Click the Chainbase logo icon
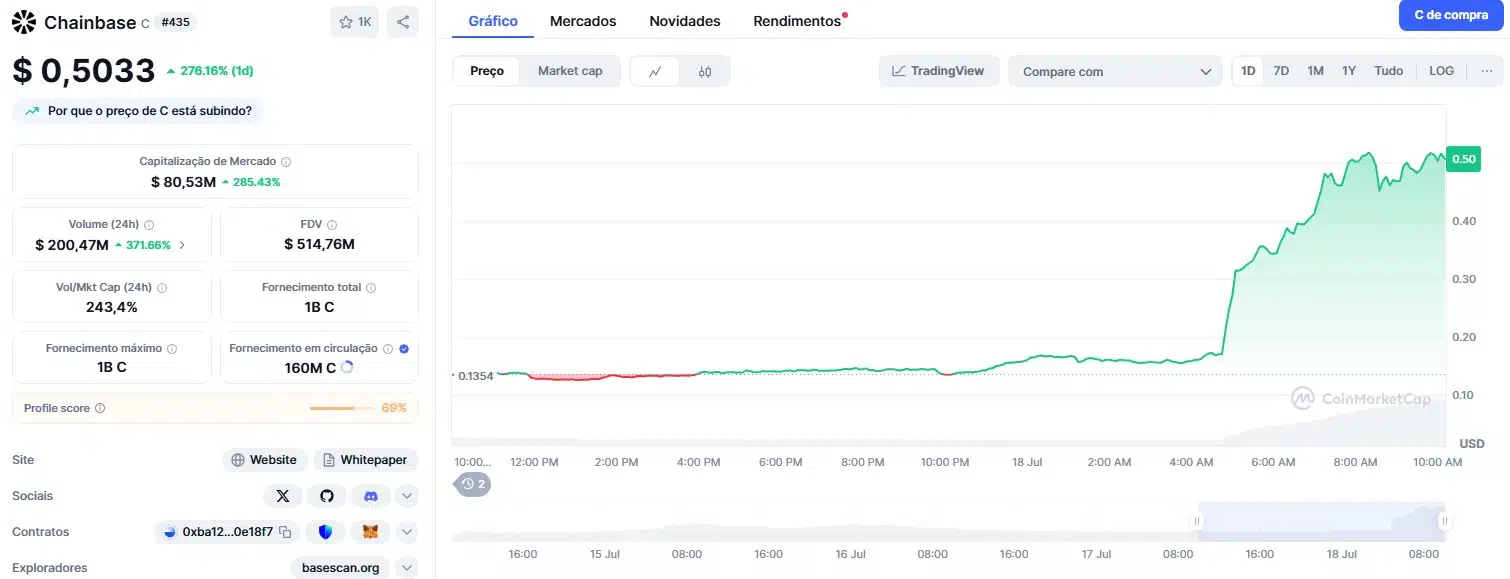 click(x=23, y=22)
